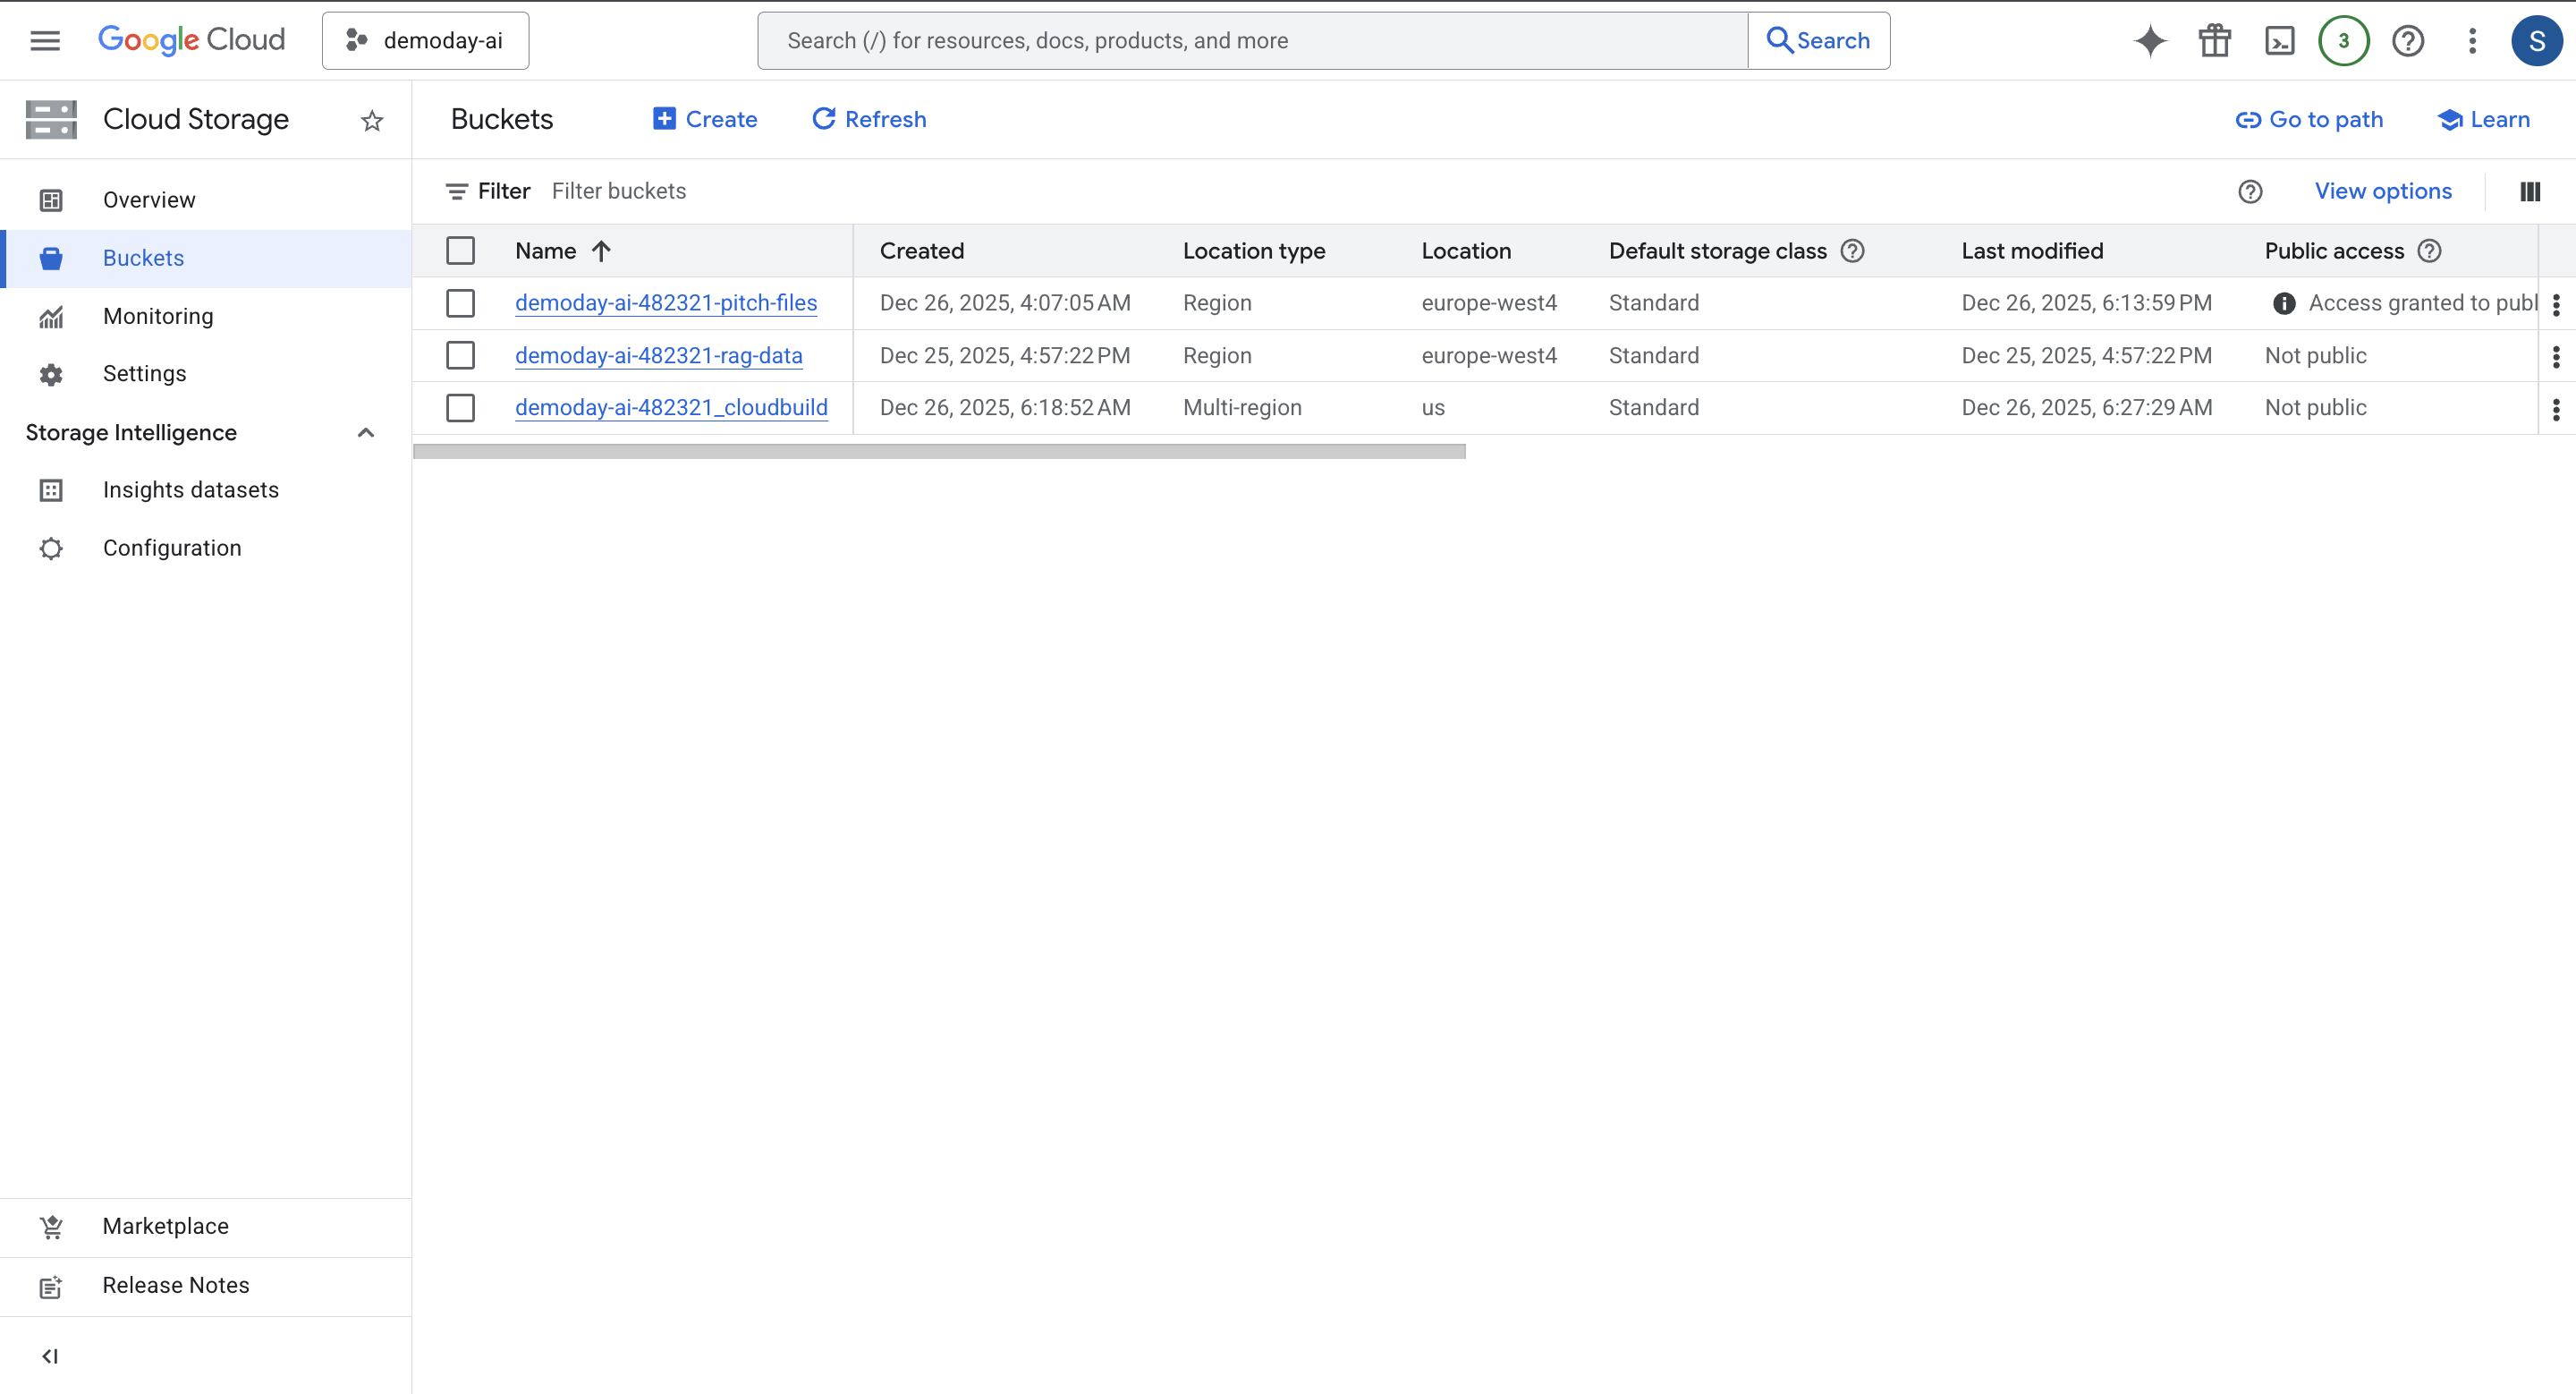
Task: Collapse the sidebar navigation panel
Action: [x=50, y=1356]
